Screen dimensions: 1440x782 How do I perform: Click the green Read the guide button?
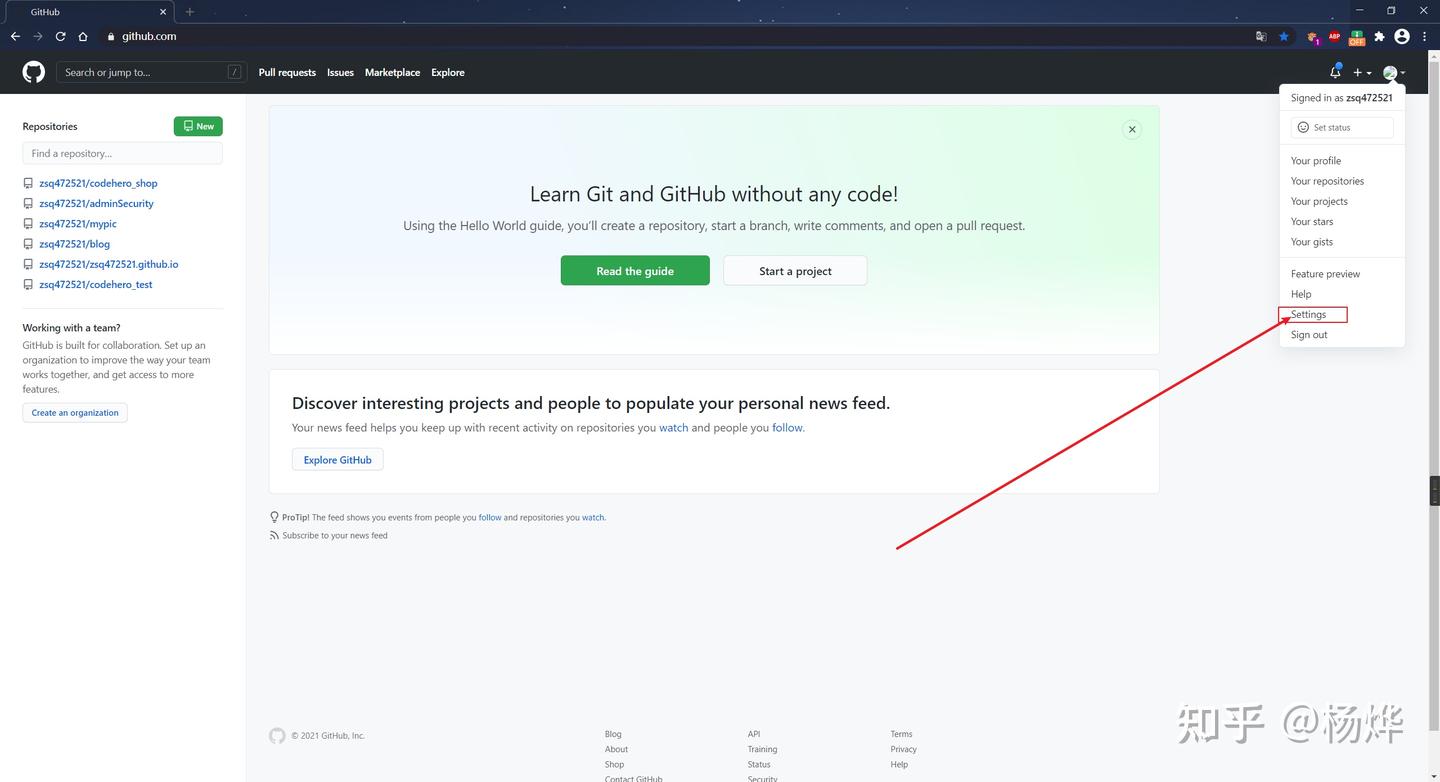[x=635, y=270]
